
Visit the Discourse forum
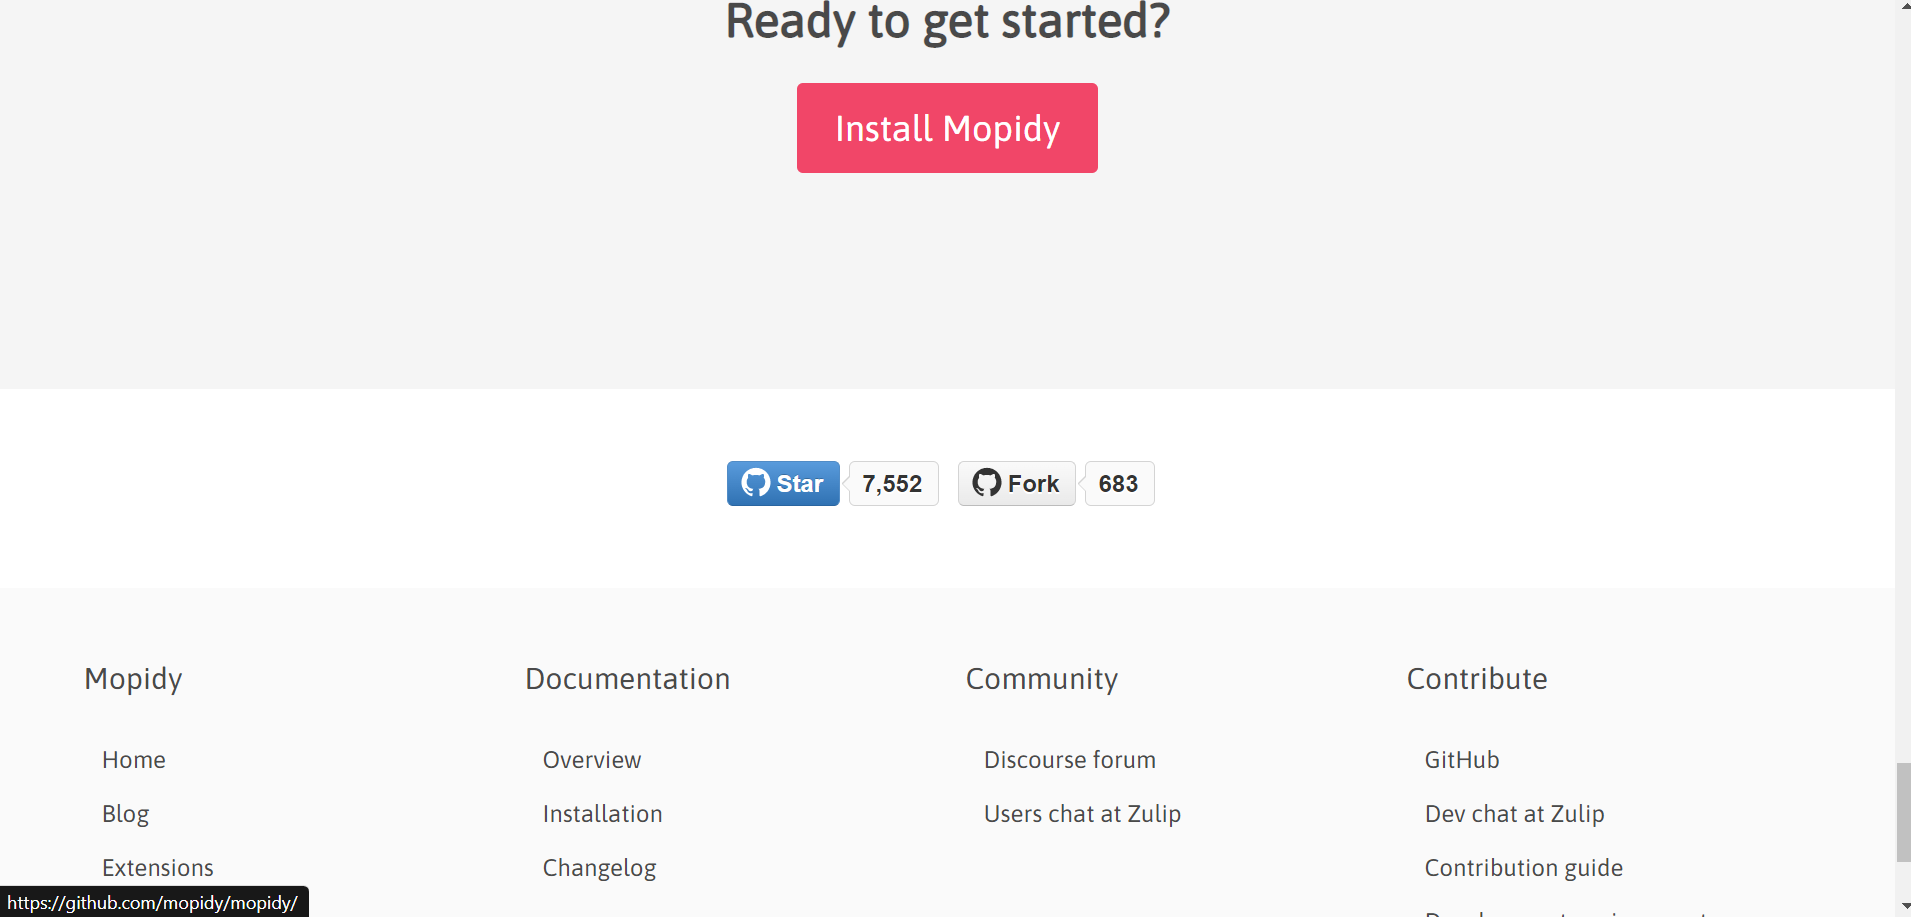point(1069,760)
